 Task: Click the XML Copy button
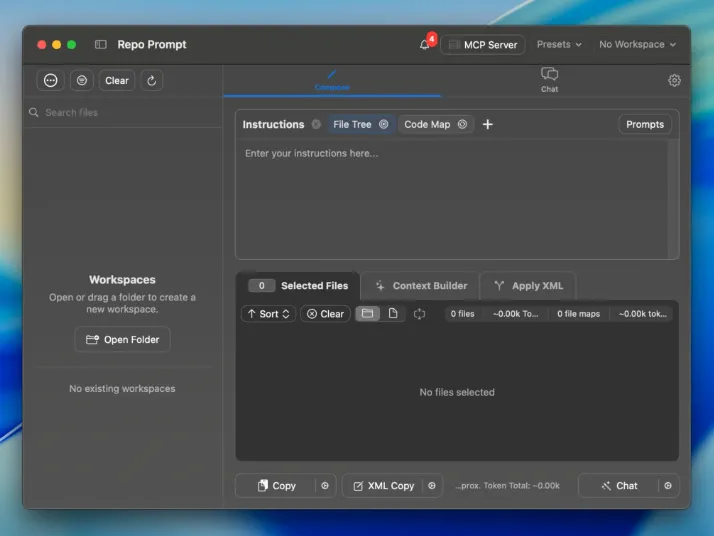[x=383, y=486]
